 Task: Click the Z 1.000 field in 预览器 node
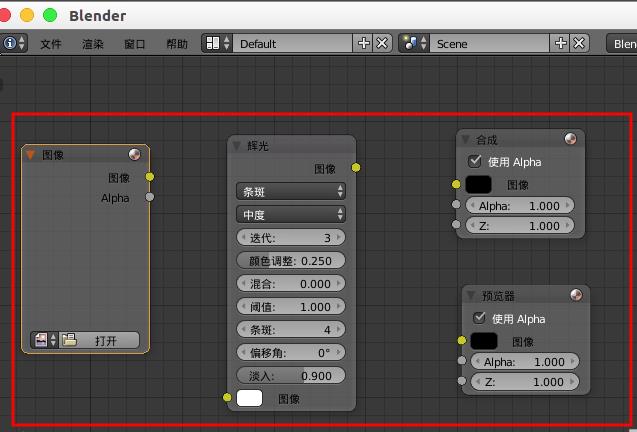[524, 382]
